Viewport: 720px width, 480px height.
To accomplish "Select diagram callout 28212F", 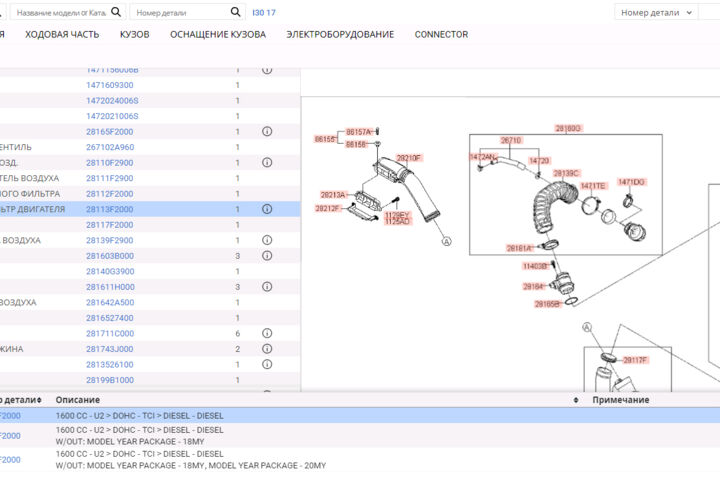I will tap(327, 209).
